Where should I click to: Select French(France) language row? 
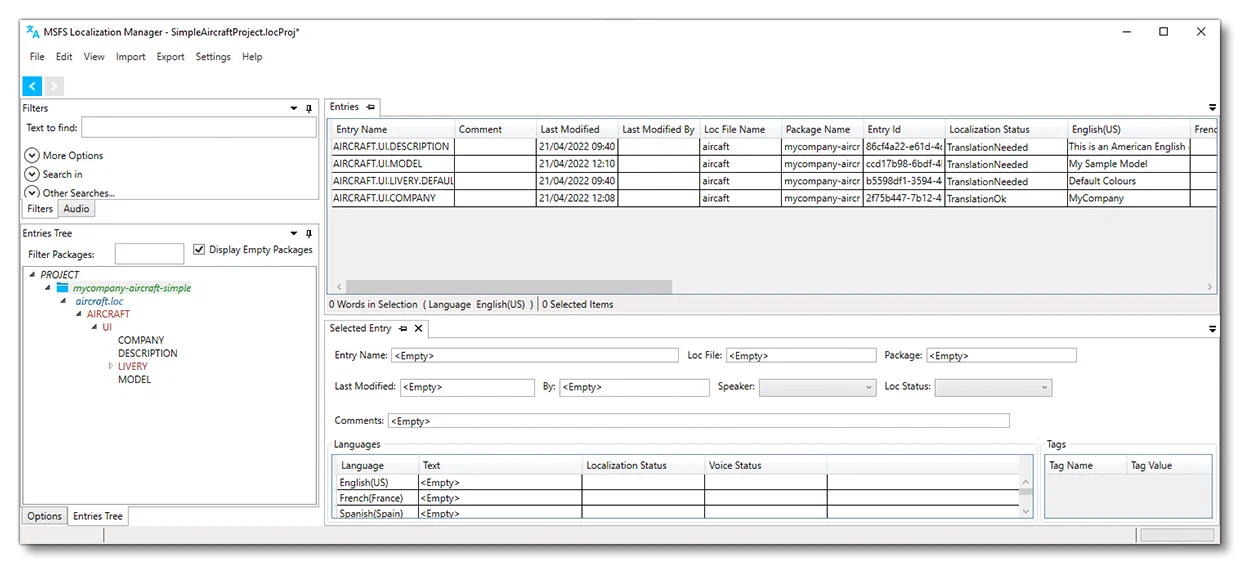click(x=676, y=498)
